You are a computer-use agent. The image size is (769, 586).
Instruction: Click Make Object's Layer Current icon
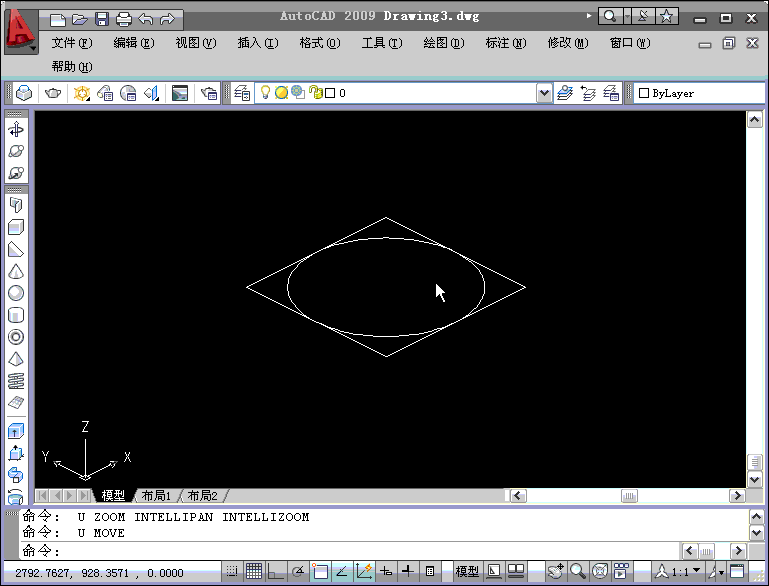tap(565, 93)
